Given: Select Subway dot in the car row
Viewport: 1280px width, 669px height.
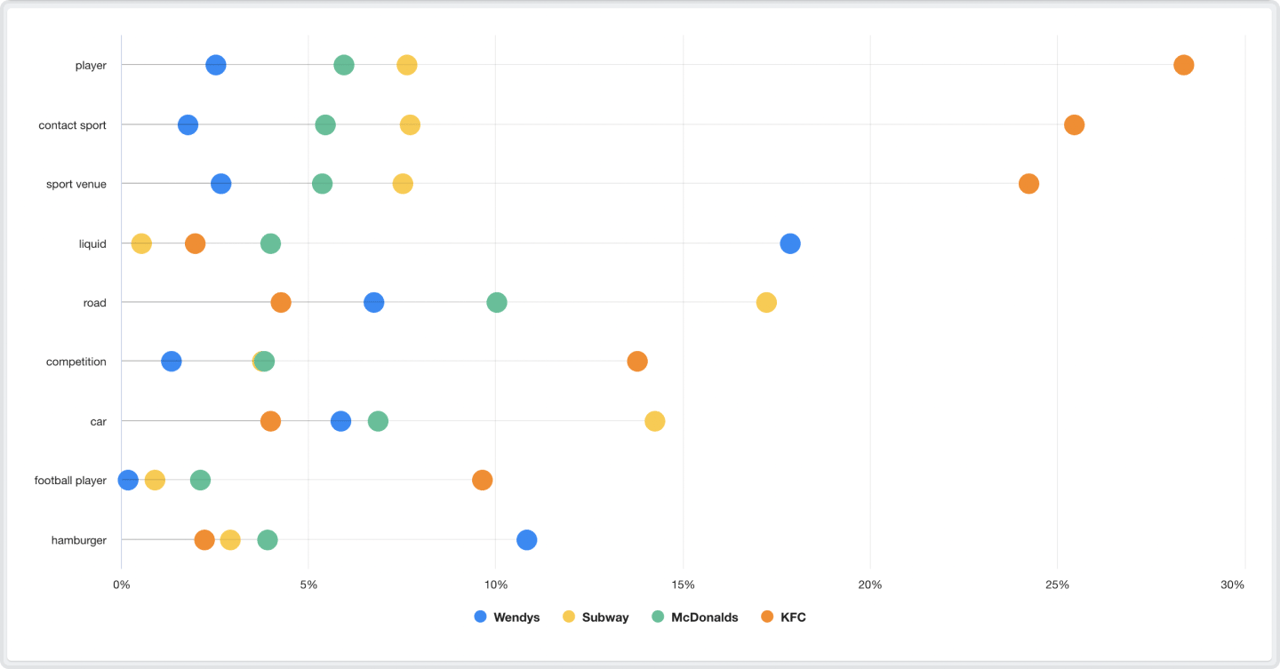Looking at the screenshot, I should coord(654,421).
